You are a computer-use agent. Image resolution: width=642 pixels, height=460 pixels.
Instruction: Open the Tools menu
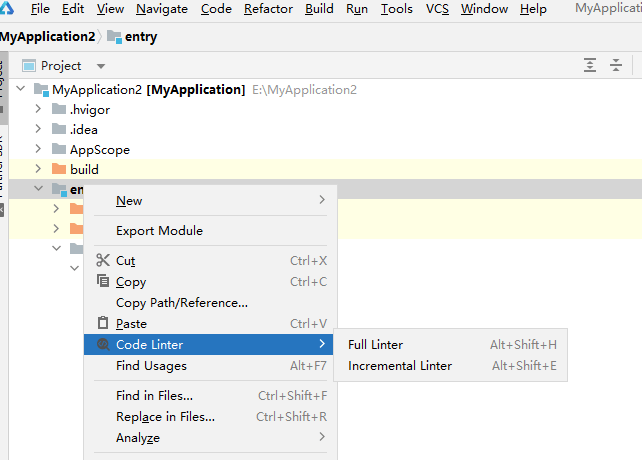396,9
